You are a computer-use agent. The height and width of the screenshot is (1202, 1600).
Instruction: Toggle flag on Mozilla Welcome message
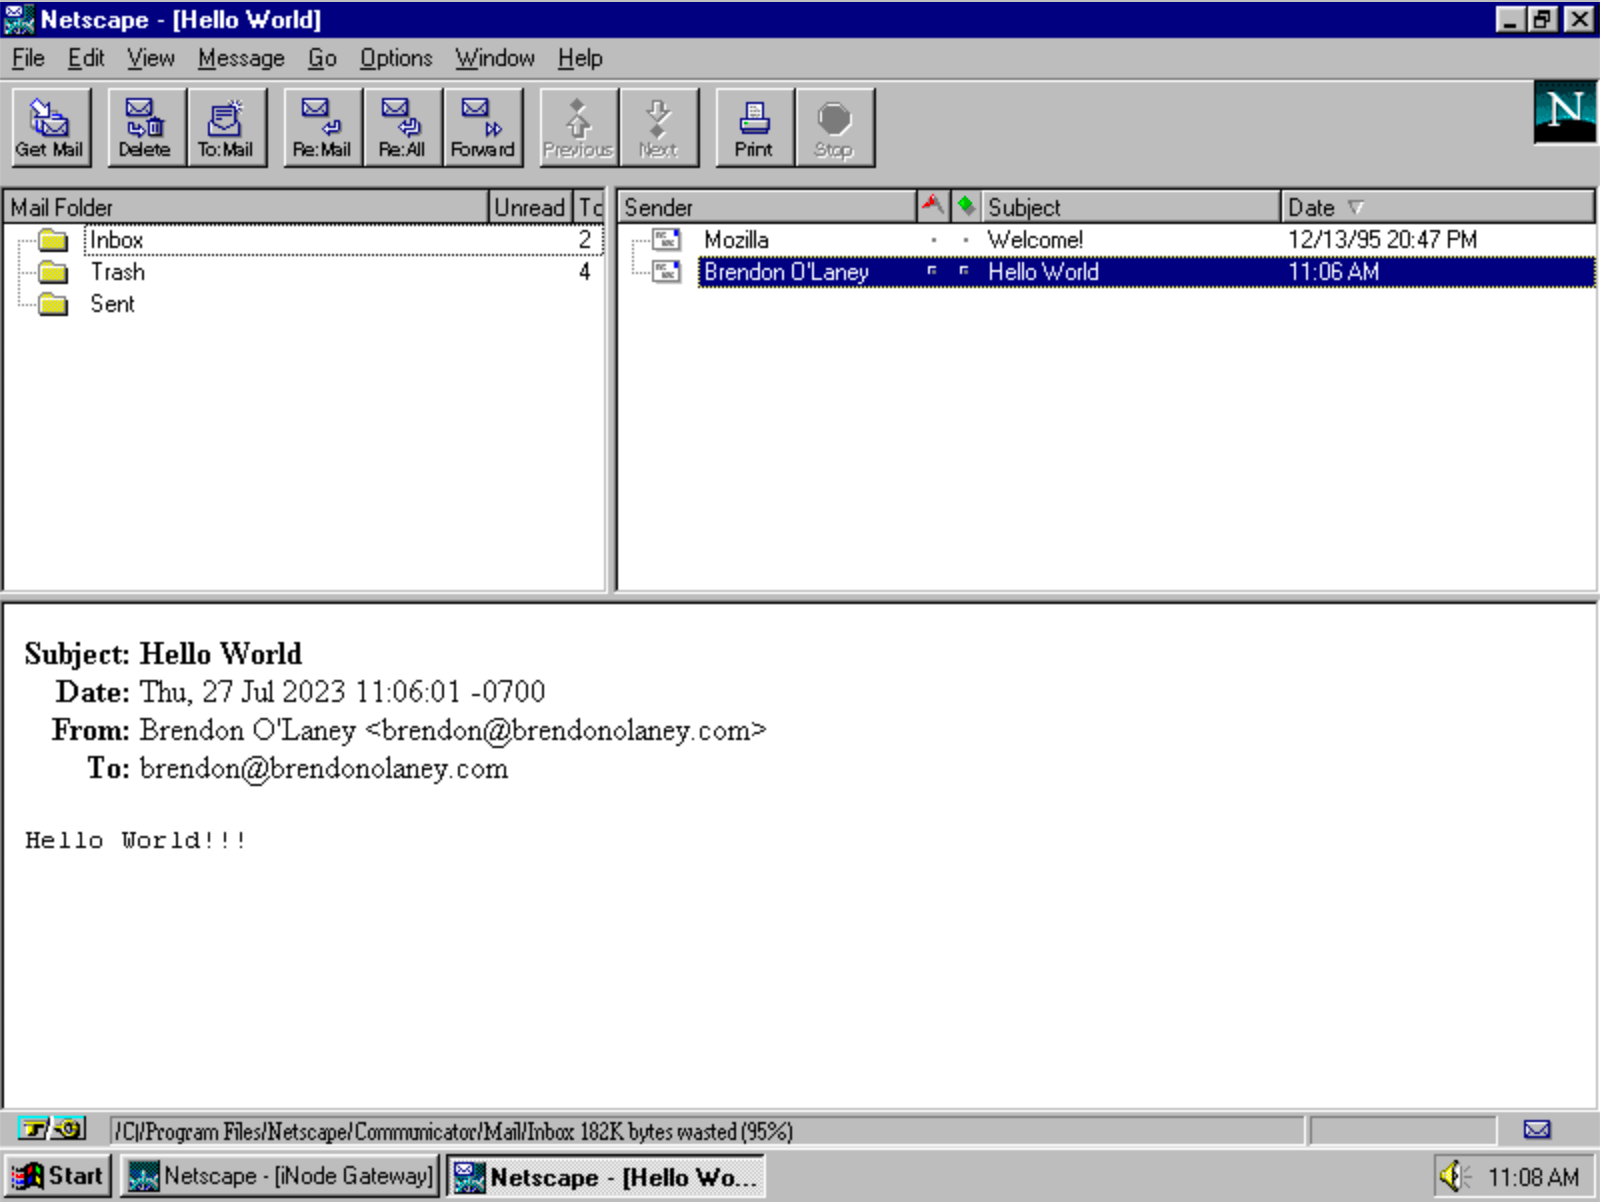[x=934, y=240]
